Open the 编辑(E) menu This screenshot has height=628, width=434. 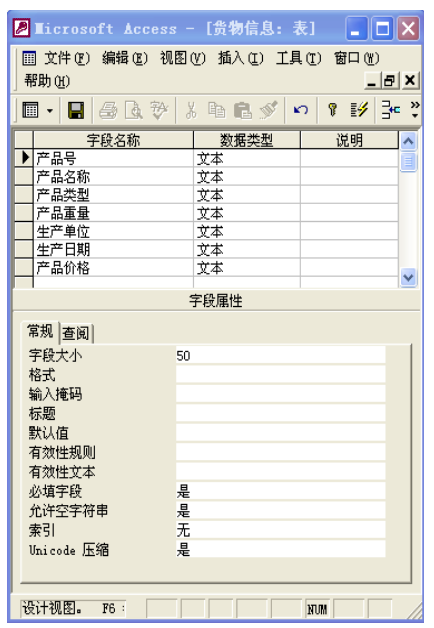point(125,59)
